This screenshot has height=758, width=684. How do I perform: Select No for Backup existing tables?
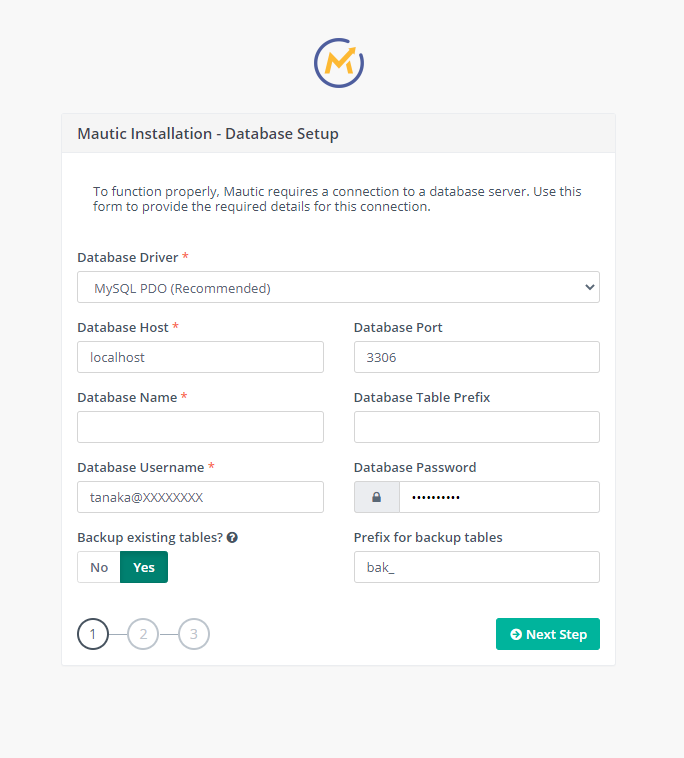click(99, 567)
